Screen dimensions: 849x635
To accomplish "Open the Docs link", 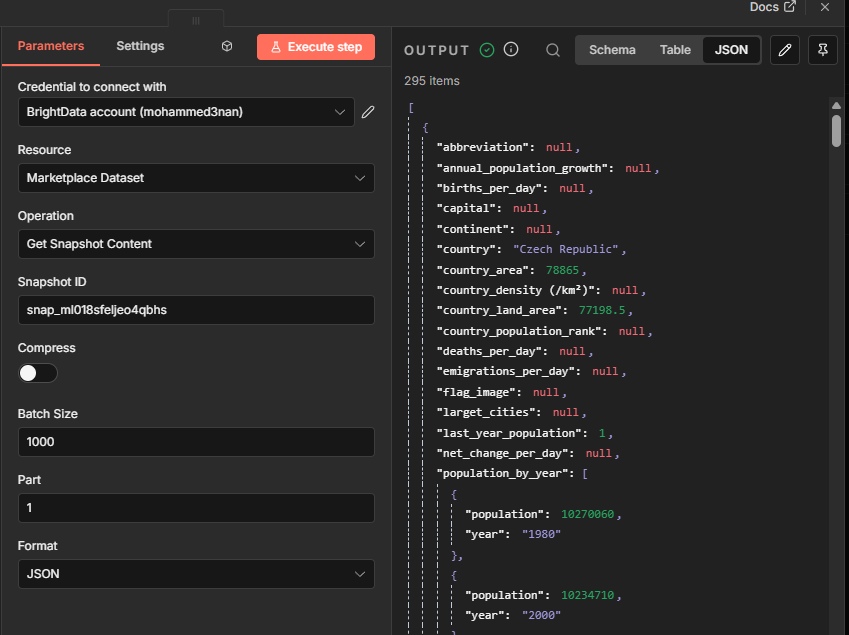I will (x=772, y=7).
